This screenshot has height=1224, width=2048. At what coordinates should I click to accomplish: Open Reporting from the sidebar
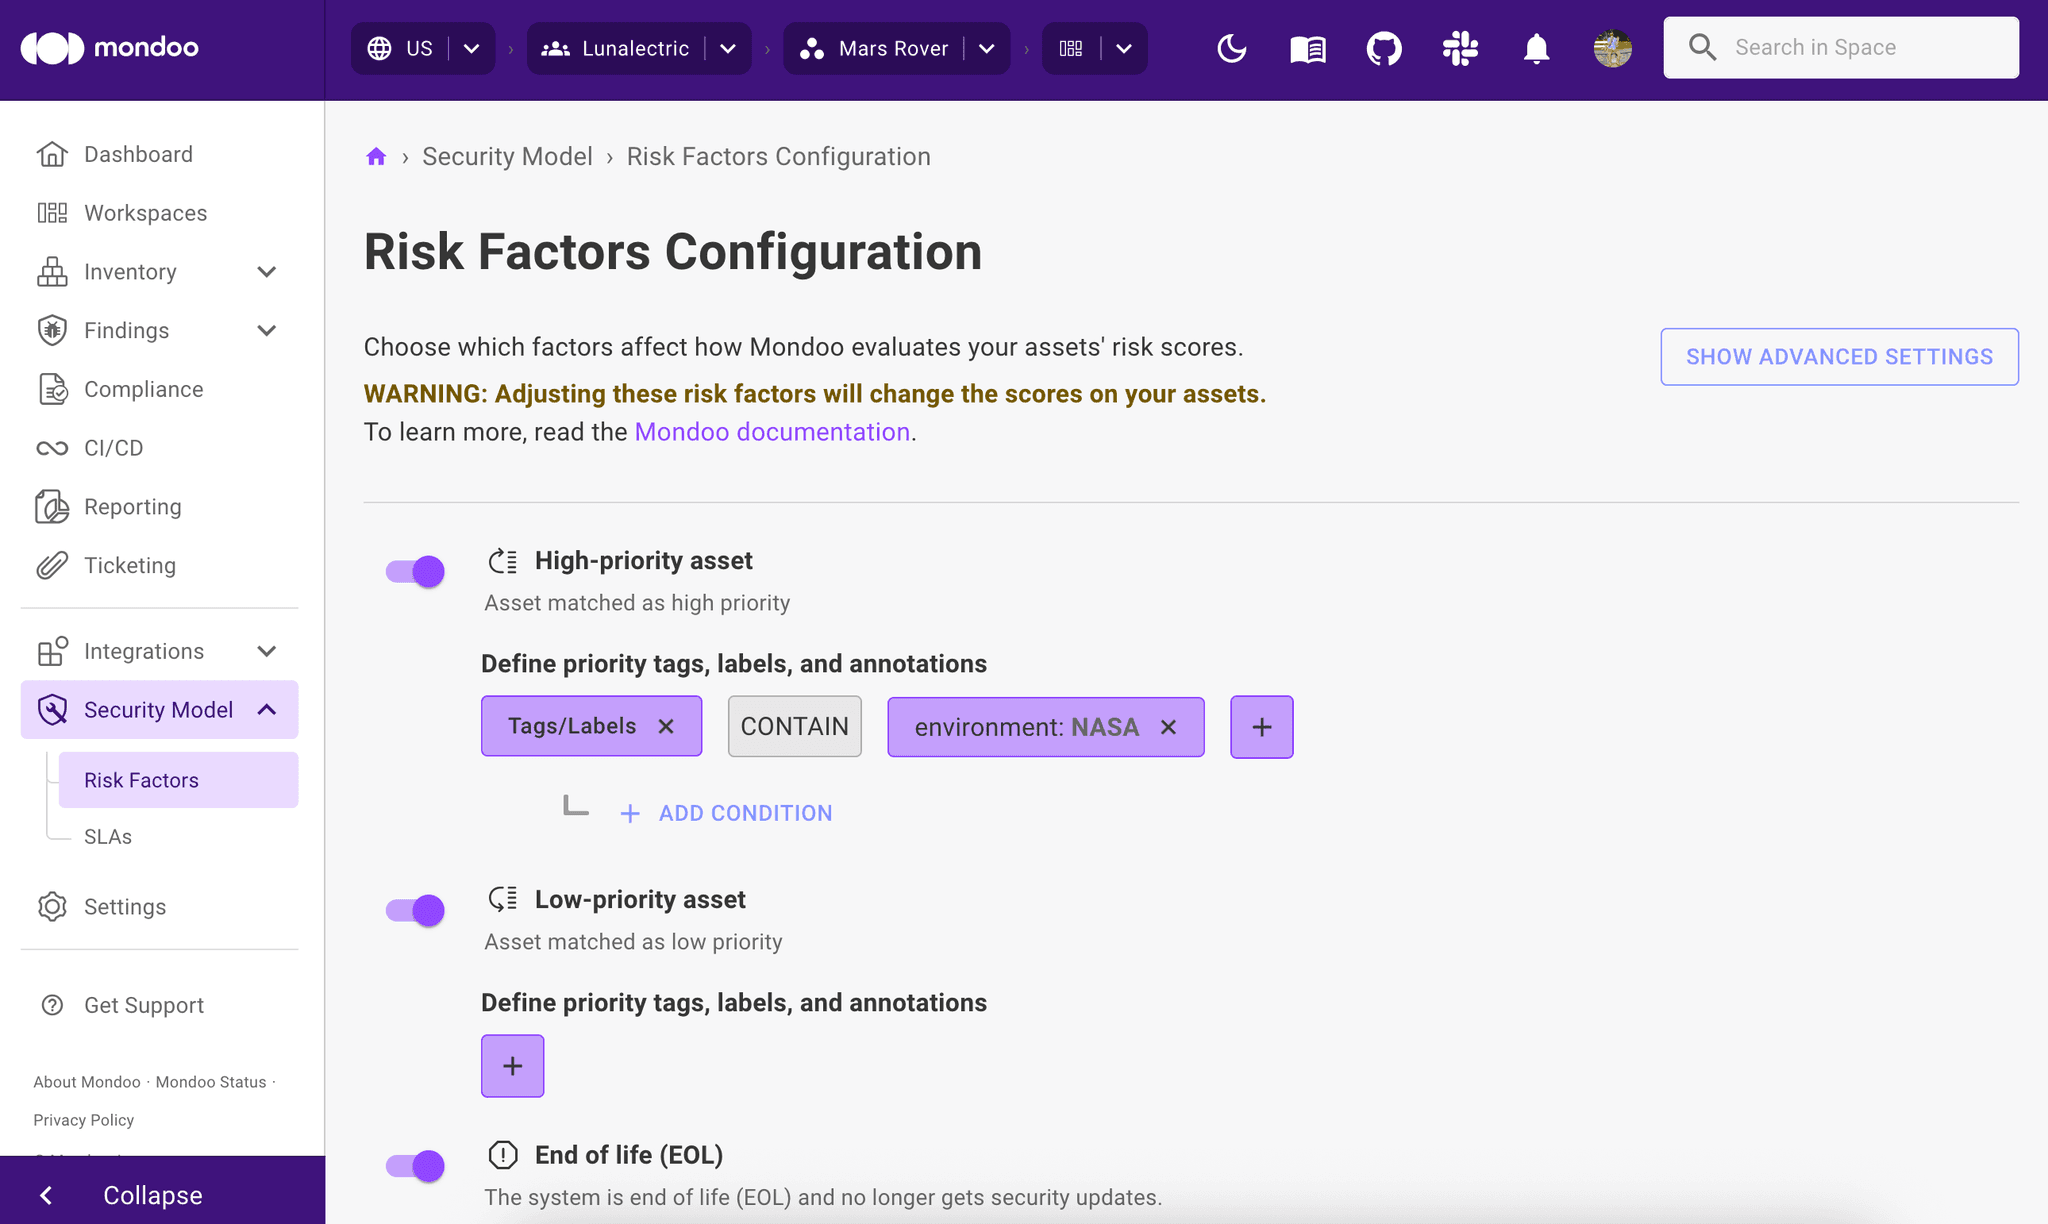point(131,506)
